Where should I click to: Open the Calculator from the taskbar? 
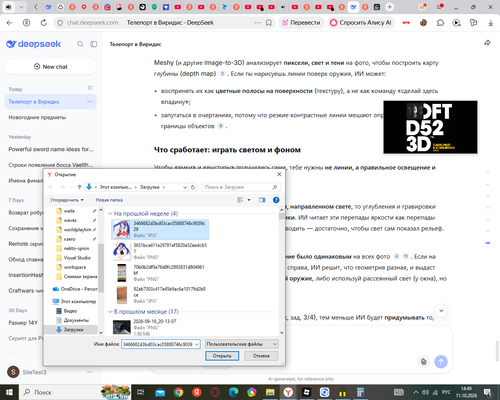tap(360, 392)
